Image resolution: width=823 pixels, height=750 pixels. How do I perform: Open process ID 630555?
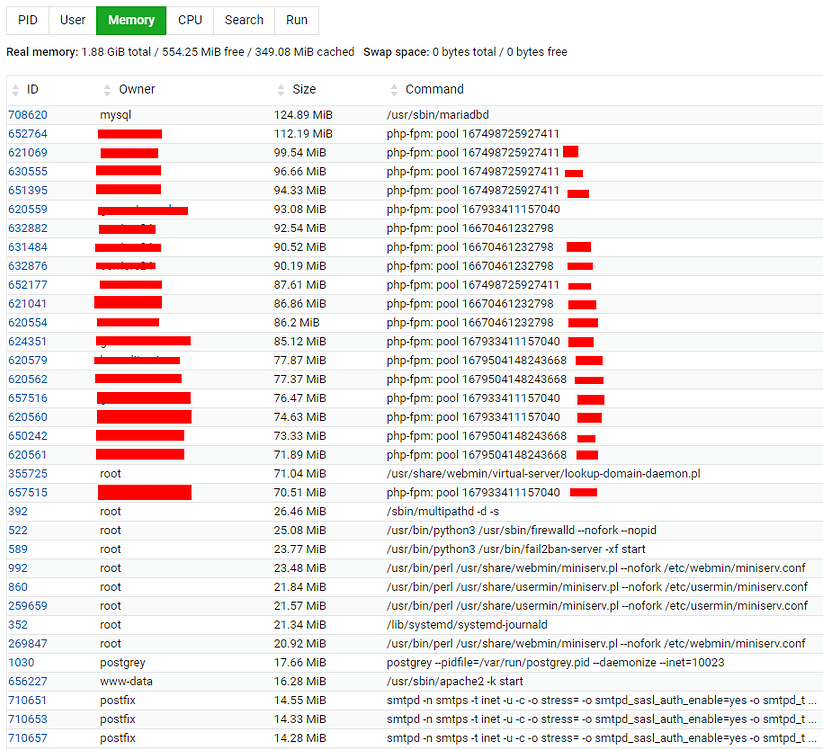[28, 172]
